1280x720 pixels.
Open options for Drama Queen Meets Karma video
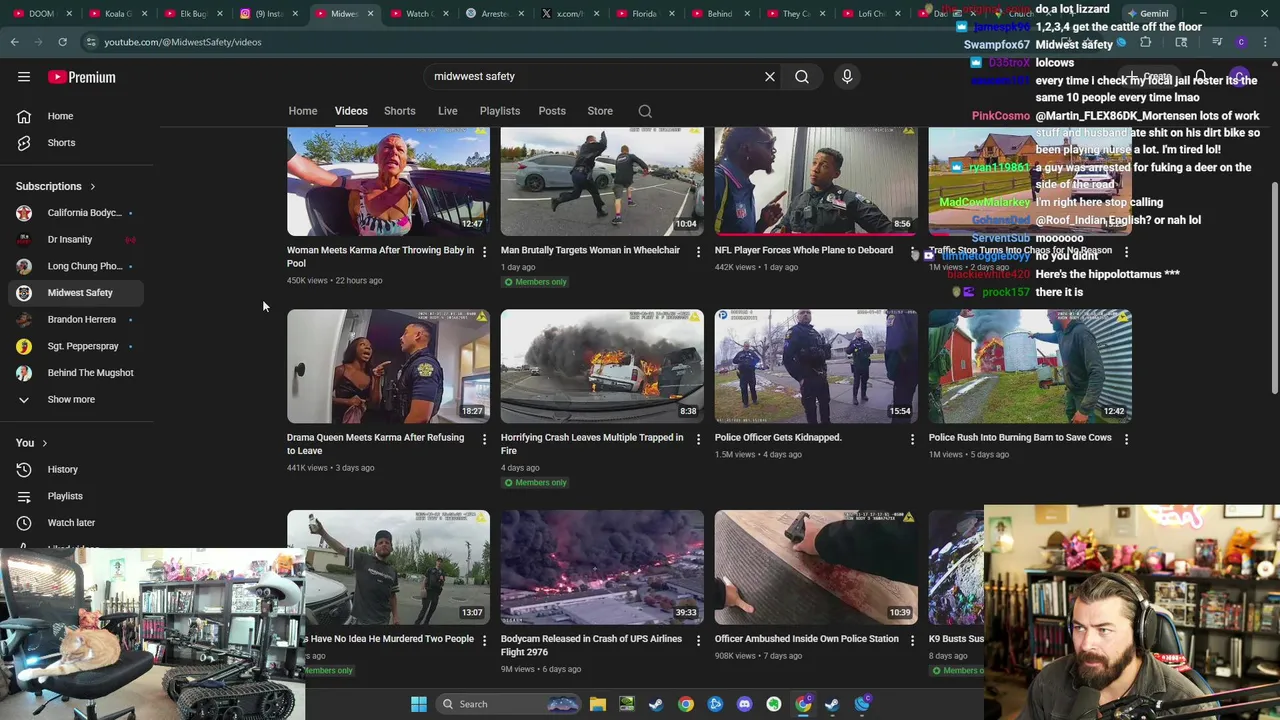[484, 438]
